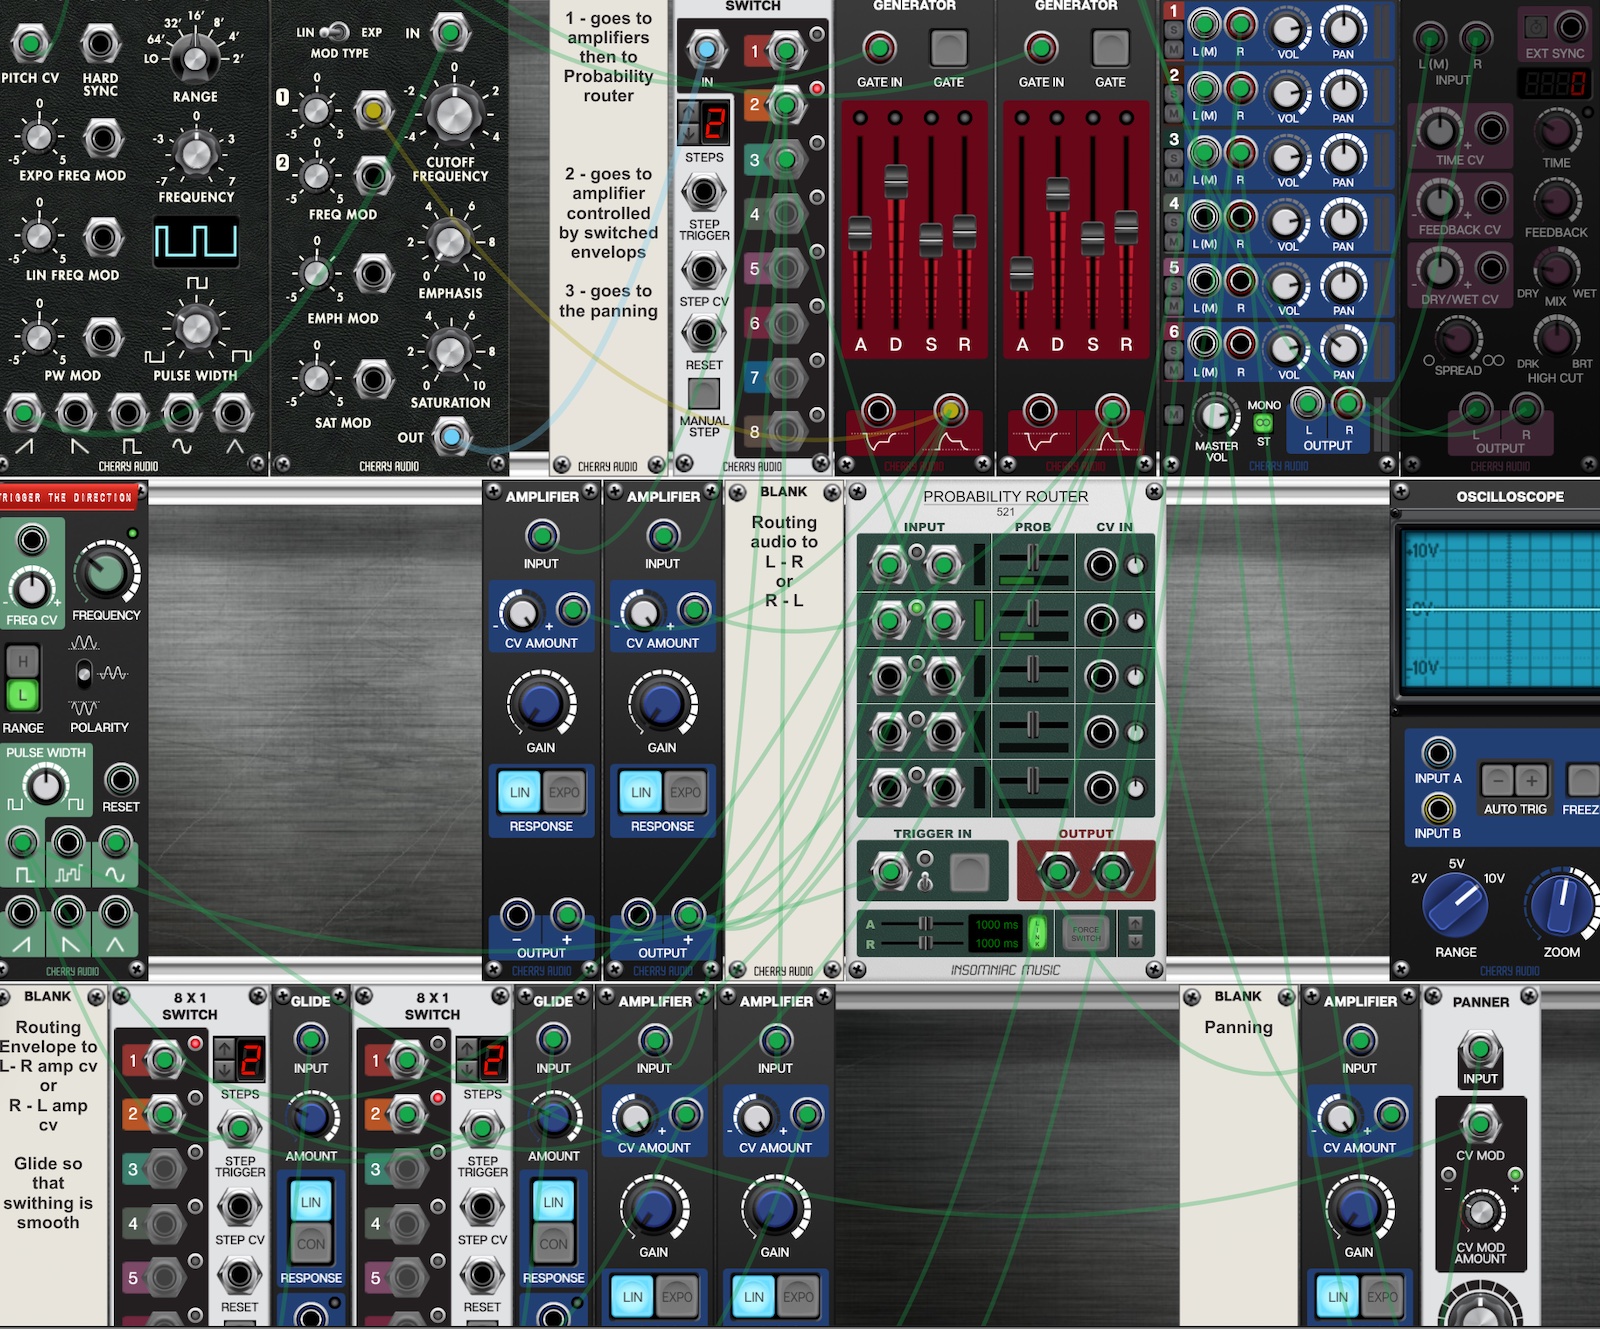Viewport: 1600px width, 1329px height.
Task: Click the Probability Router up arrow button
Action: click(x=1135, y=924)
